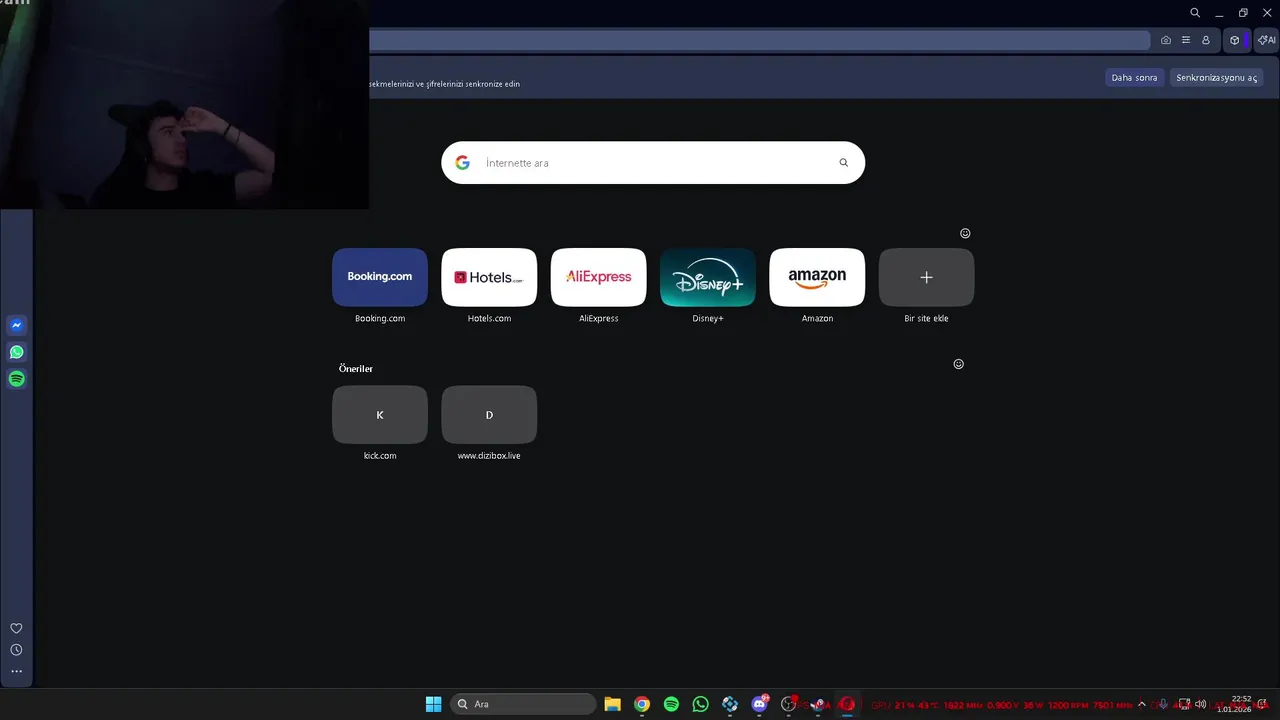Click the smiley icon above speed dial tiles

[965, 233]
